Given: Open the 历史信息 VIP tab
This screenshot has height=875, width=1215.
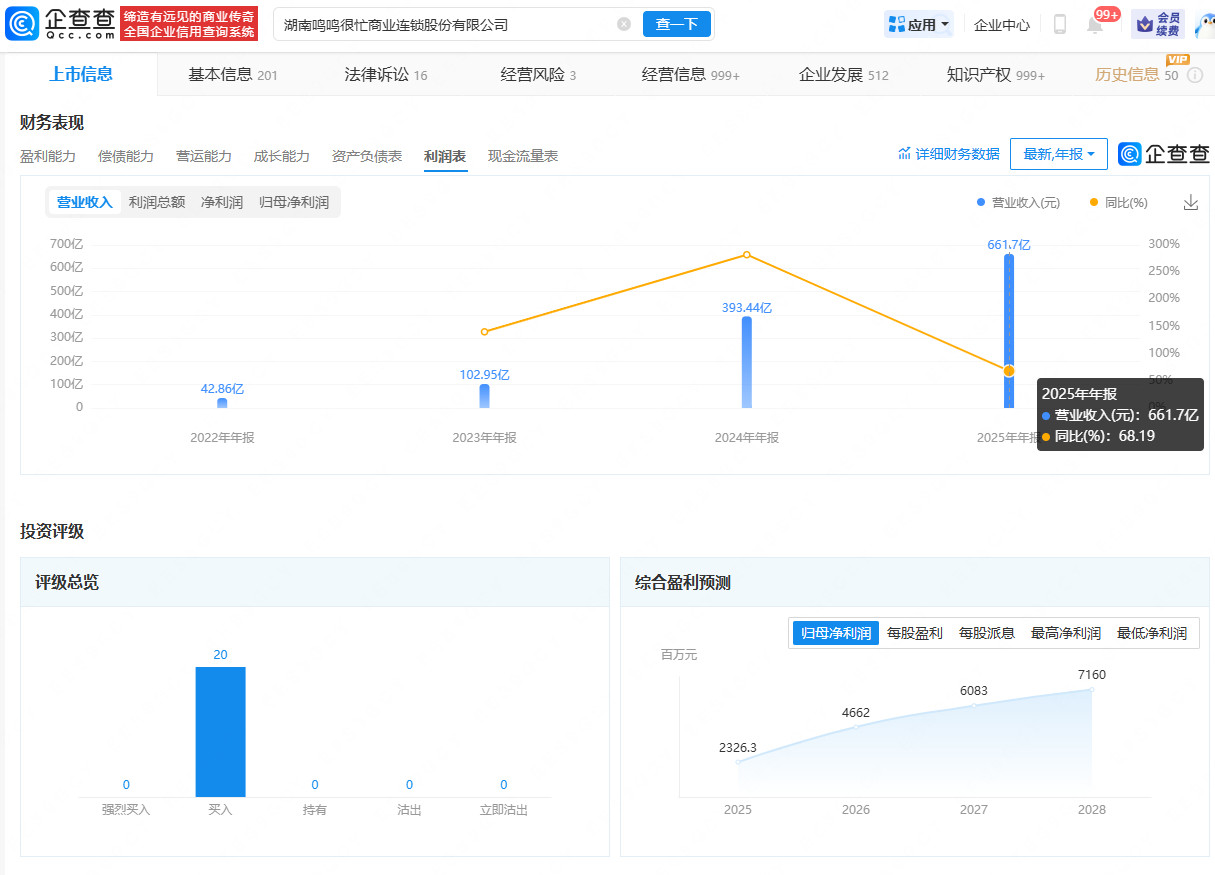Looking at the screenshot, I should pos(1138,74).
